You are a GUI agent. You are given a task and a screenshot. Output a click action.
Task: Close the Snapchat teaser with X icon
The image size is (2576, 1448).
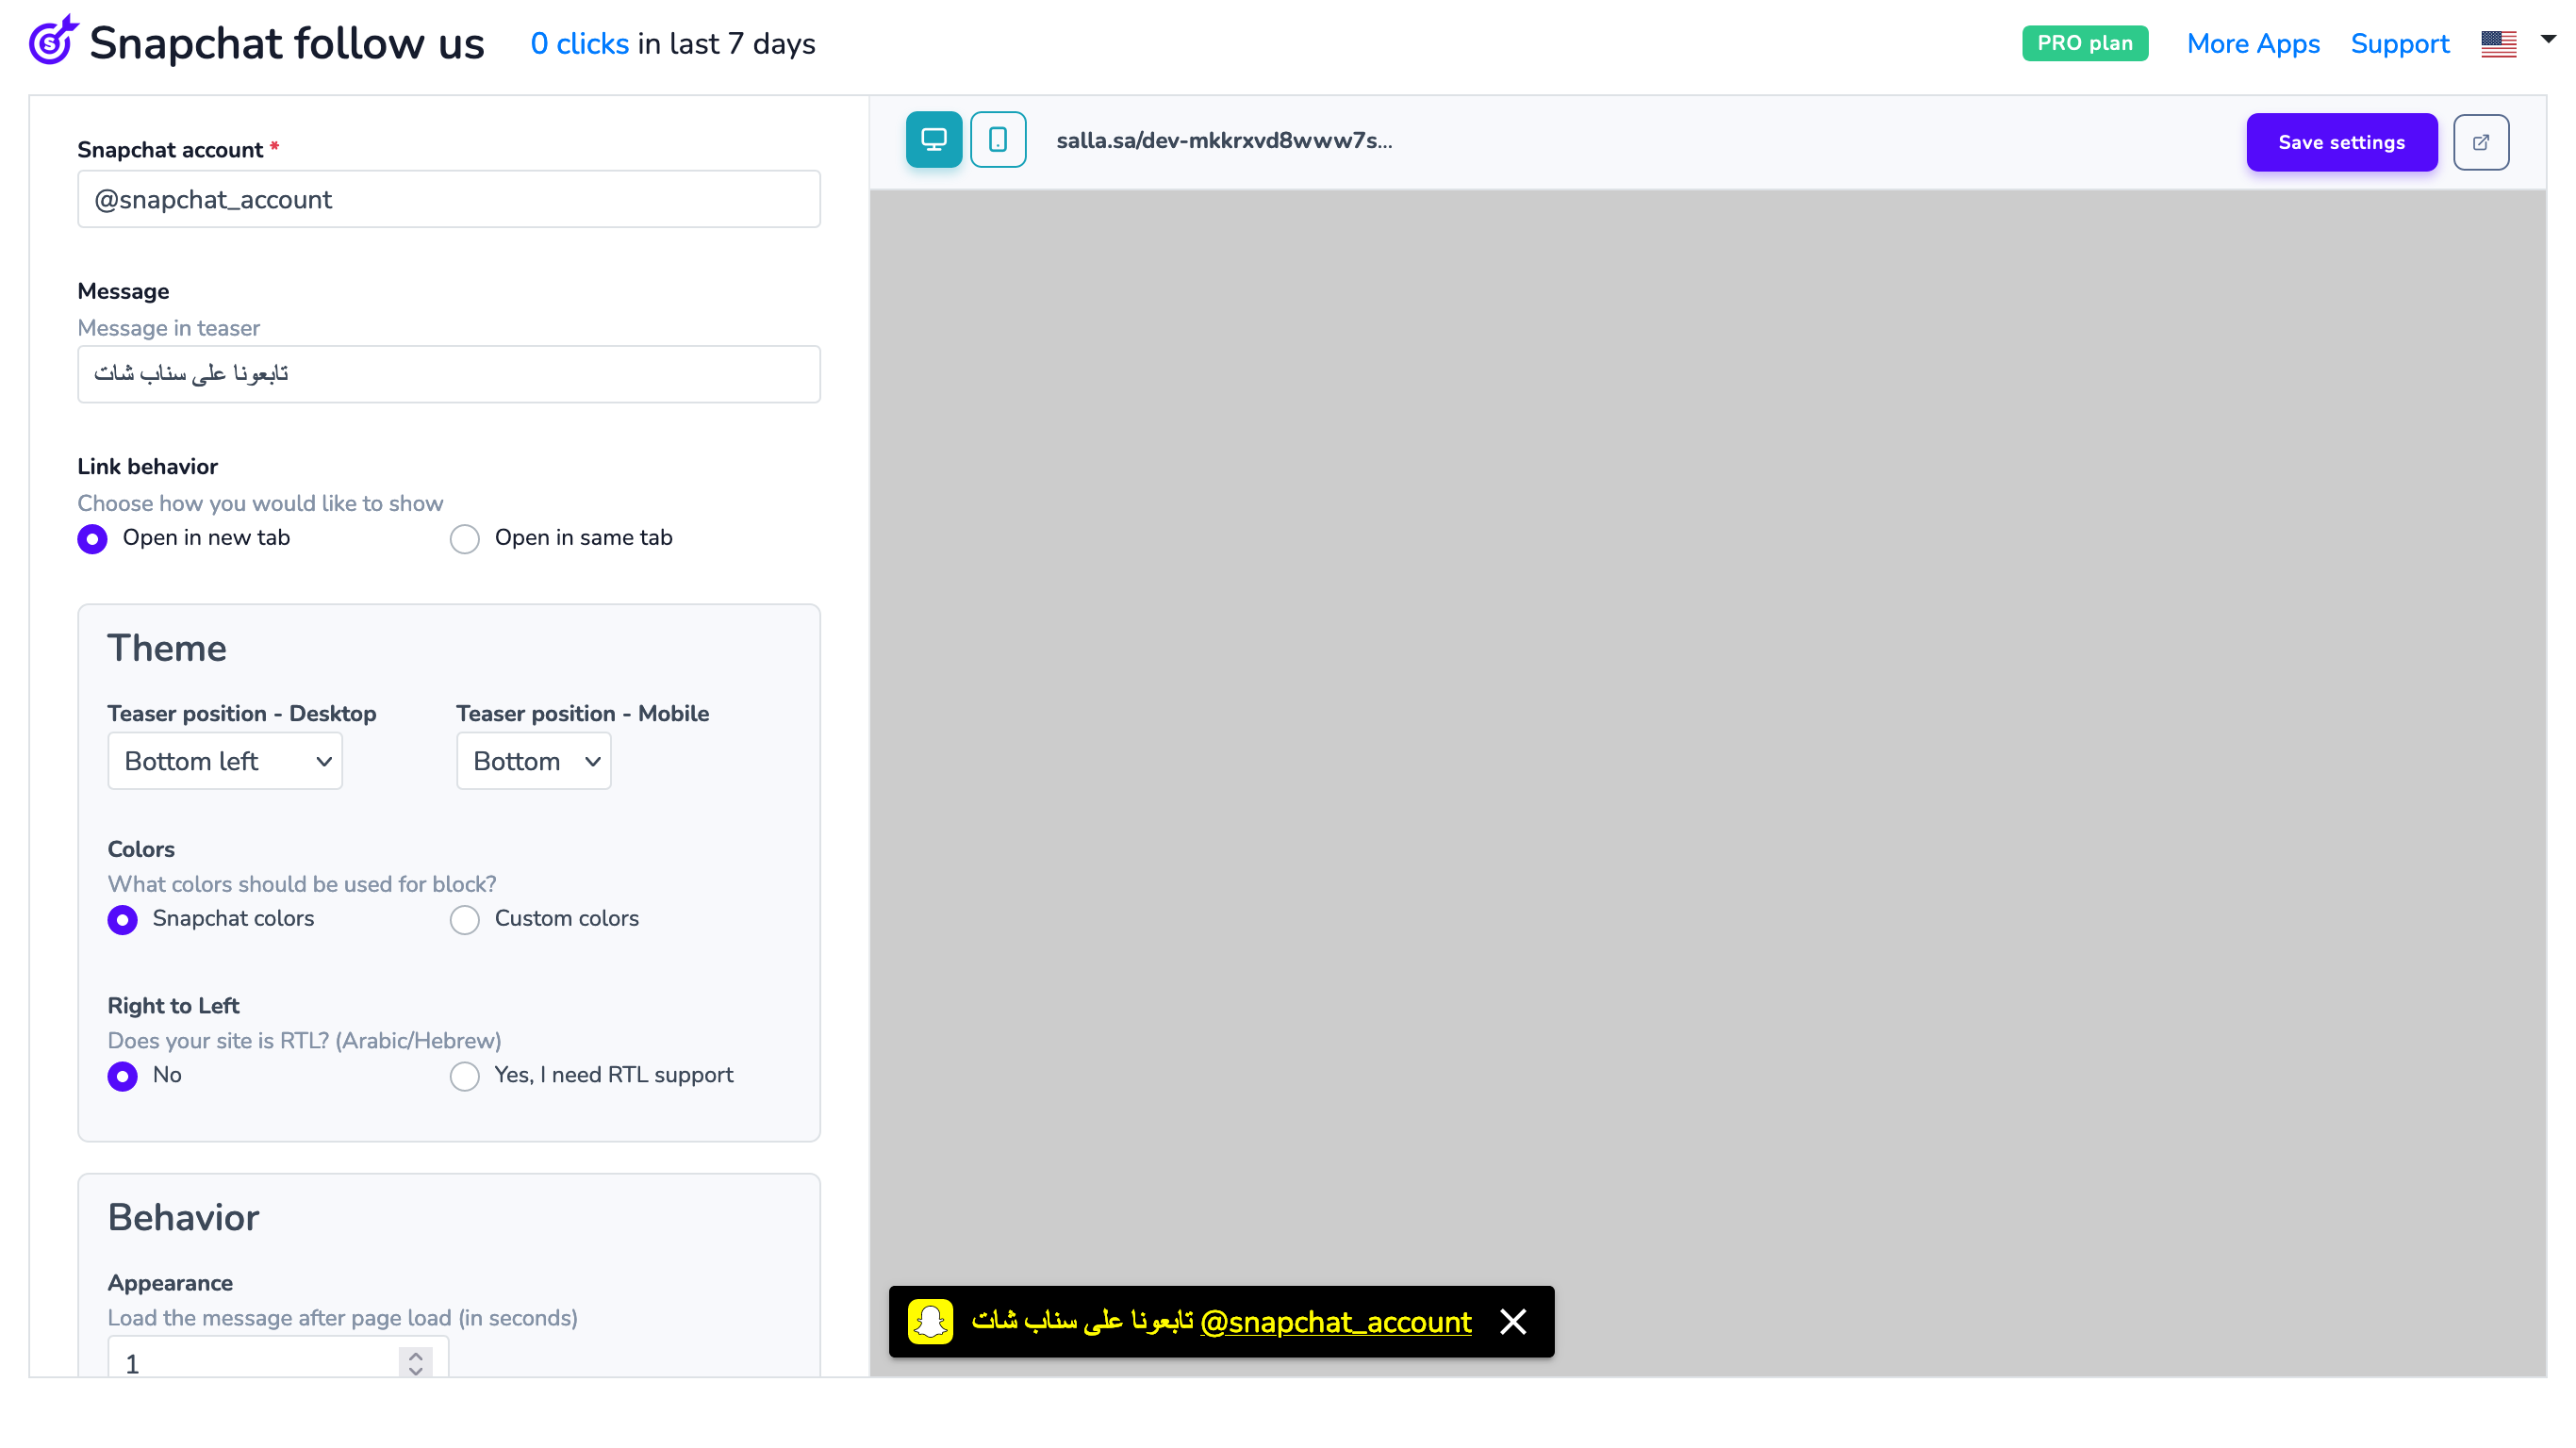1512,1321
